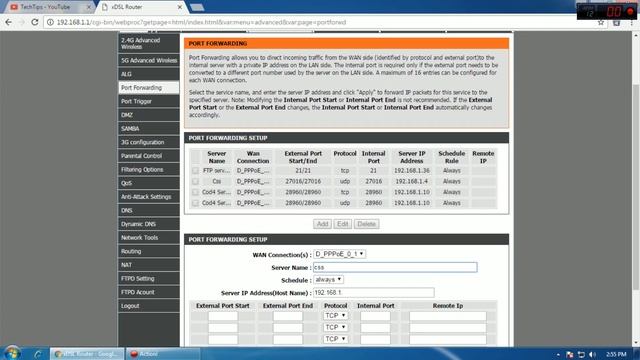
Task: Open the NAT page
Action: pyautogui.click(x=149, y=265)
